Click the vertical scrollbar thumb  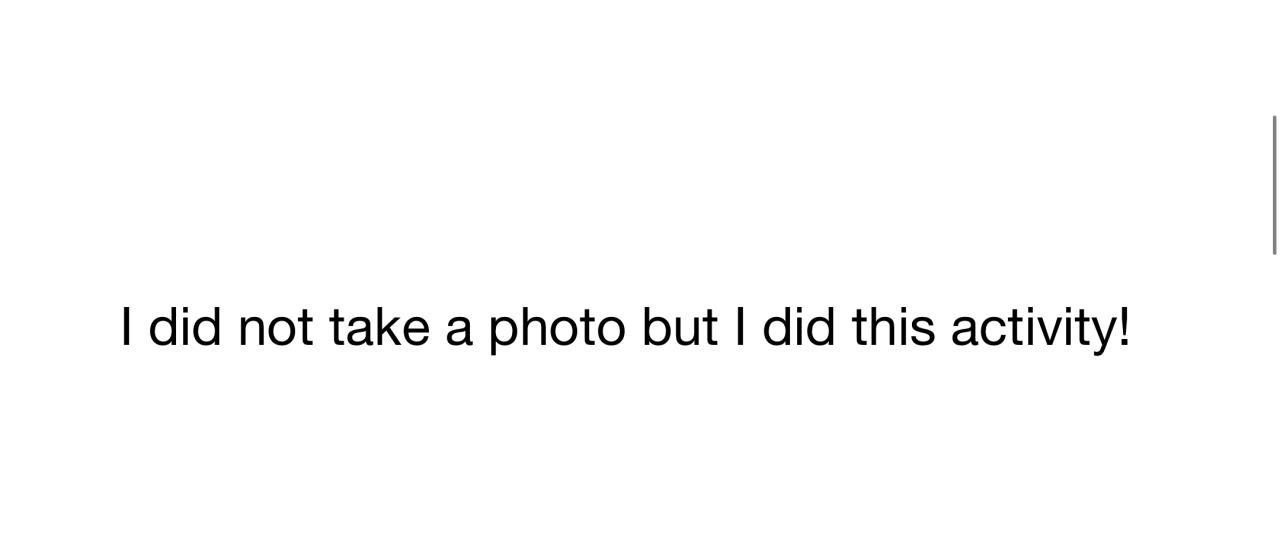1274,185
